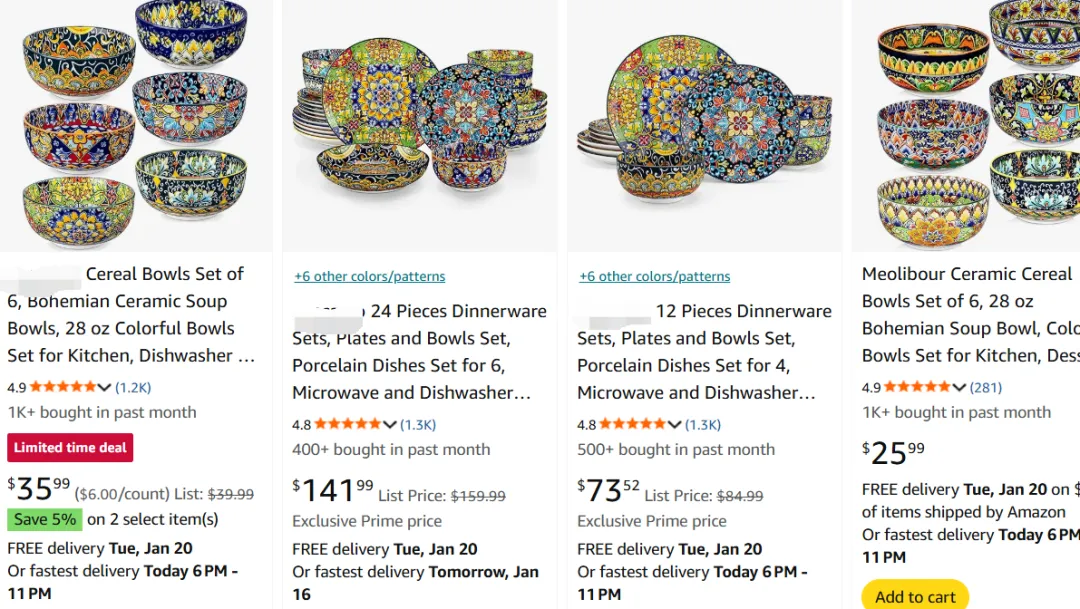This screenshot has height=609, width=1080.
Task: View other colors for 12 Pieces Dinnerware set
Action: point(654,277)
